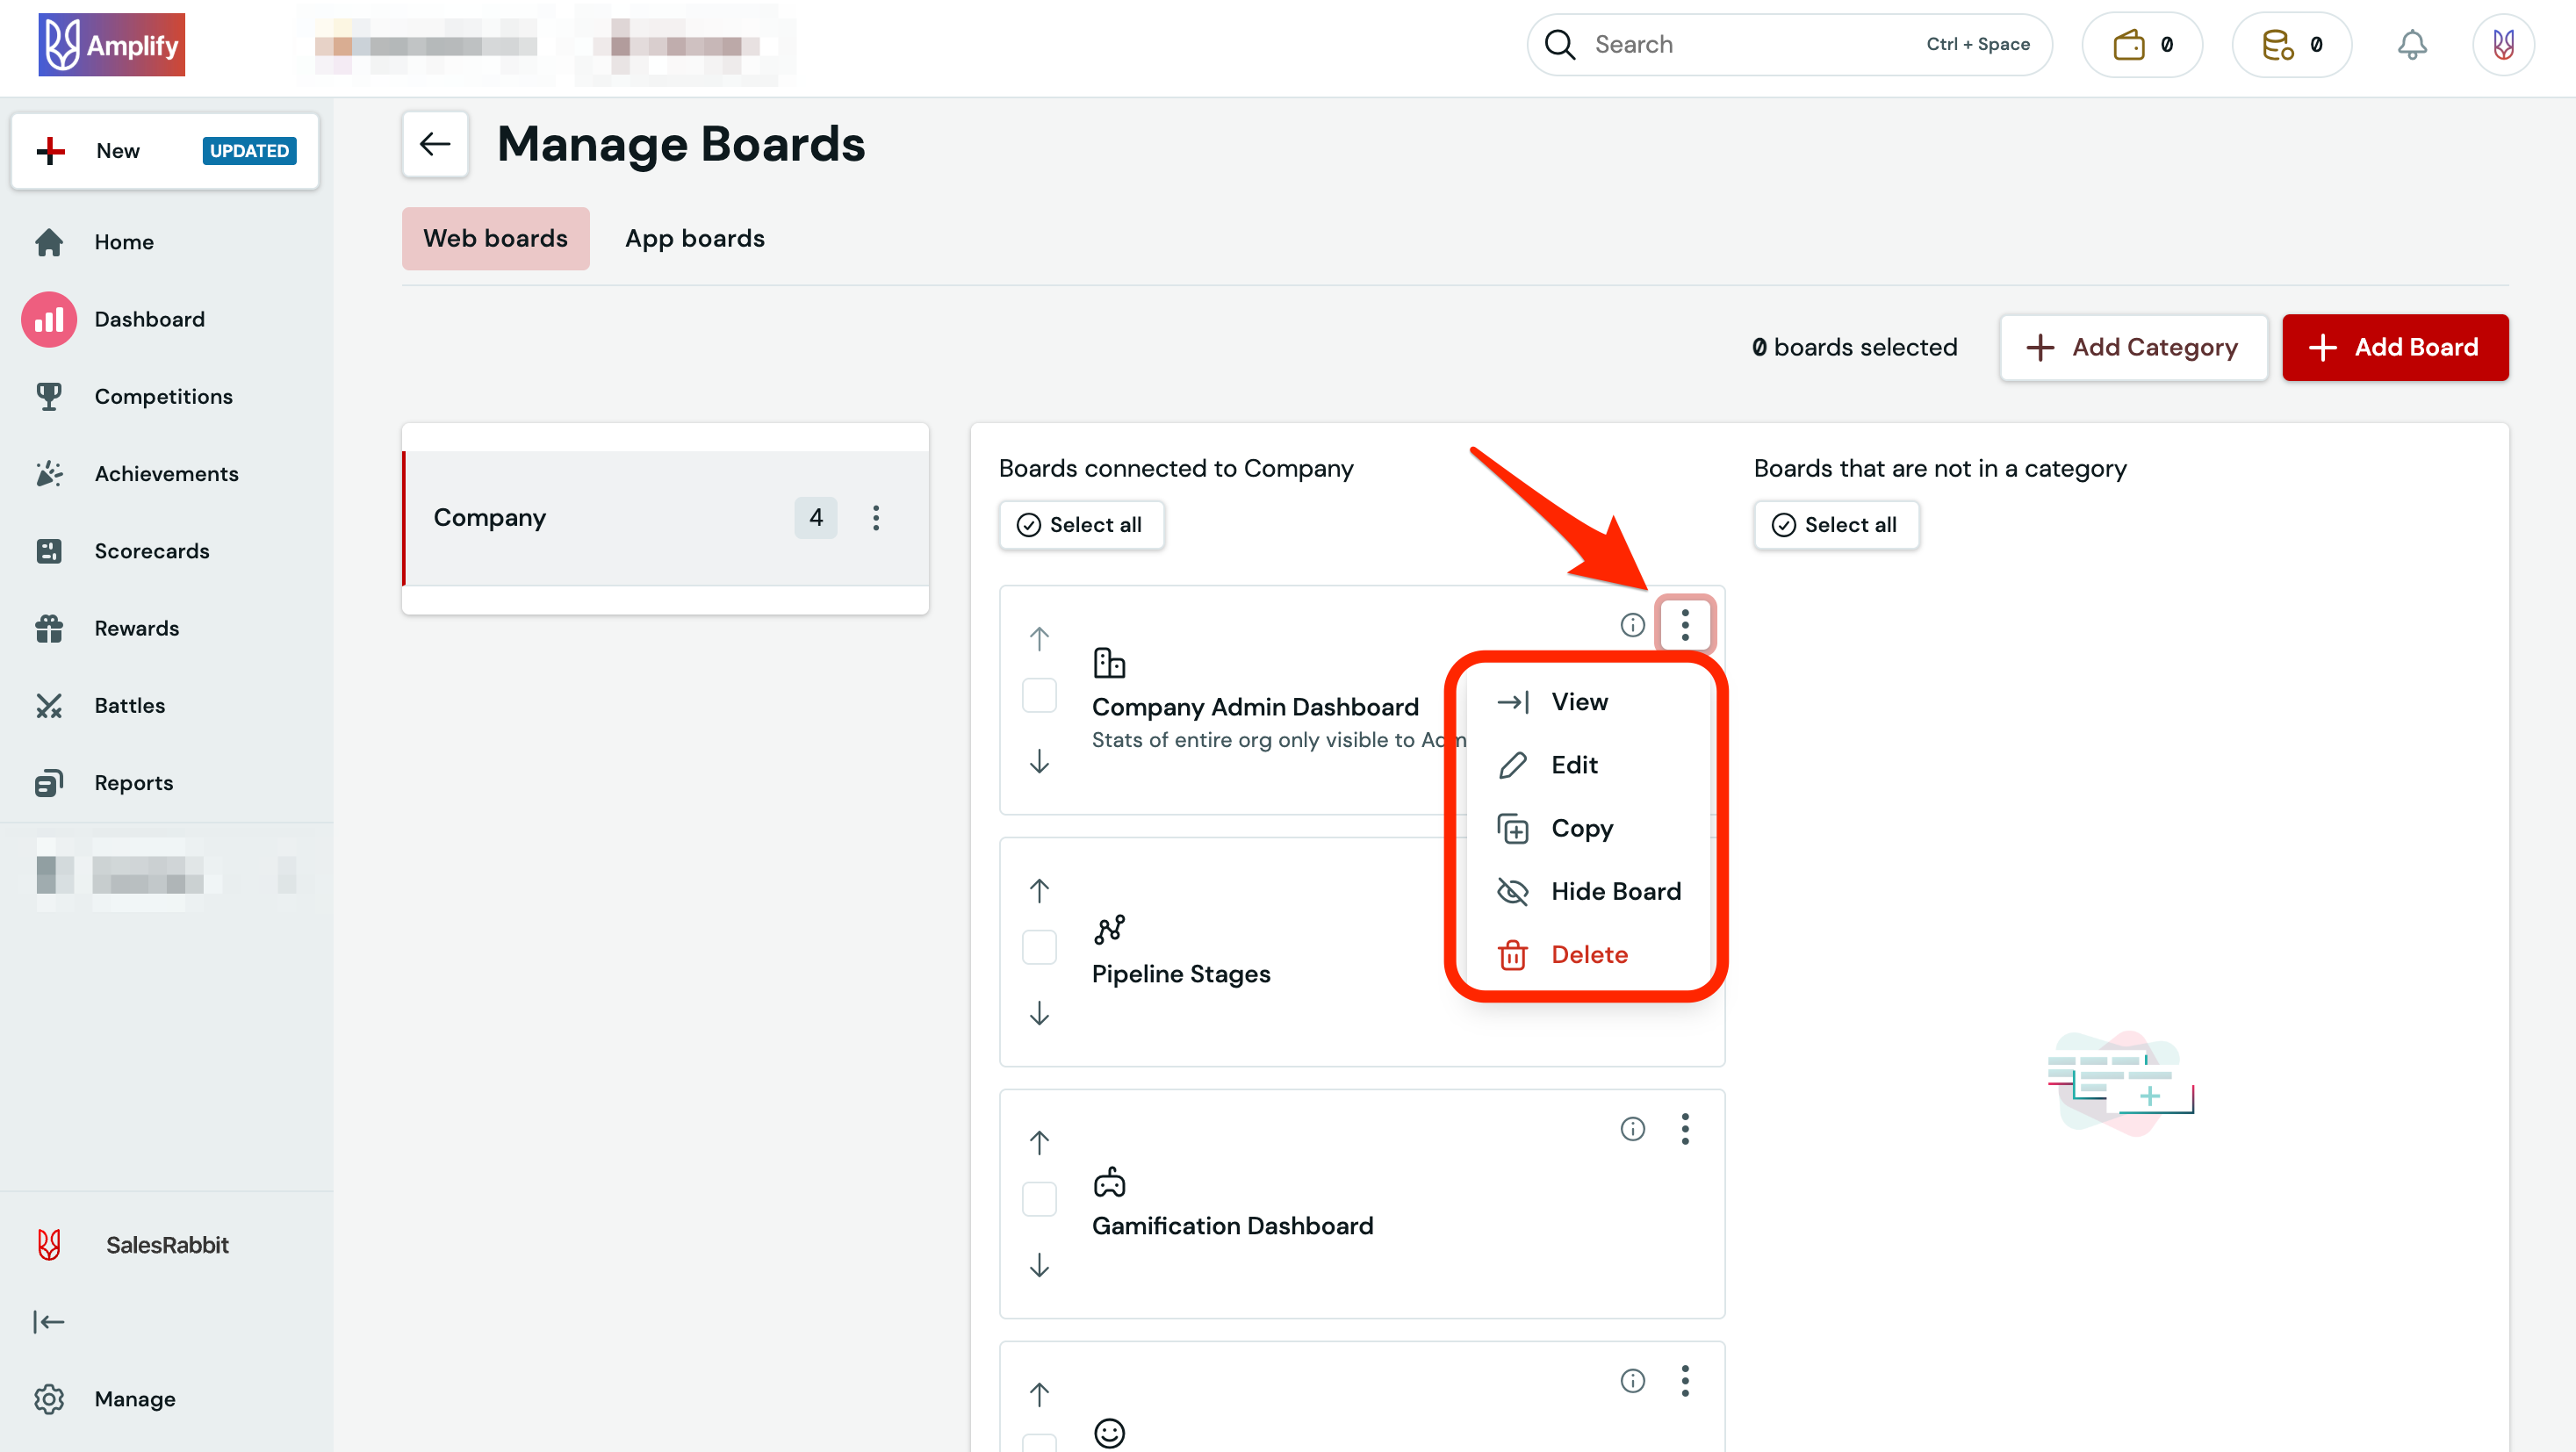Viewport: 2576px width, 1452px height.
Task: Click the Scorecards icon
Action: (x=49, y=550)
